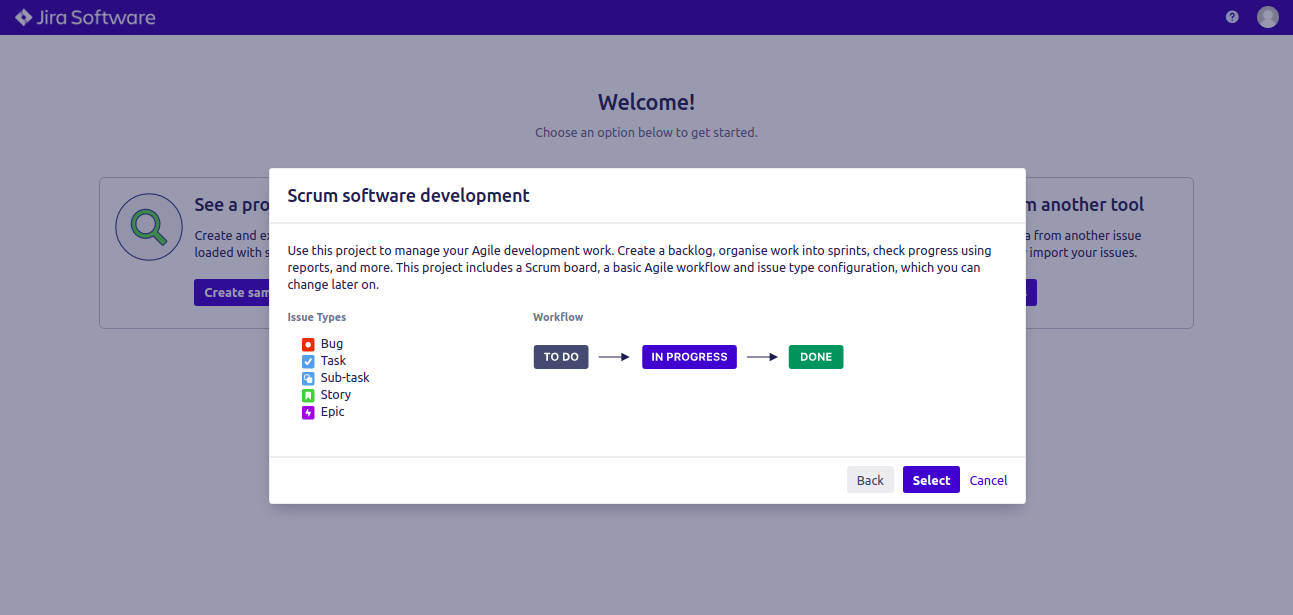Click the Sub-task issue type icon
This screenshot has width=1293, height=615.
[308, 378]
